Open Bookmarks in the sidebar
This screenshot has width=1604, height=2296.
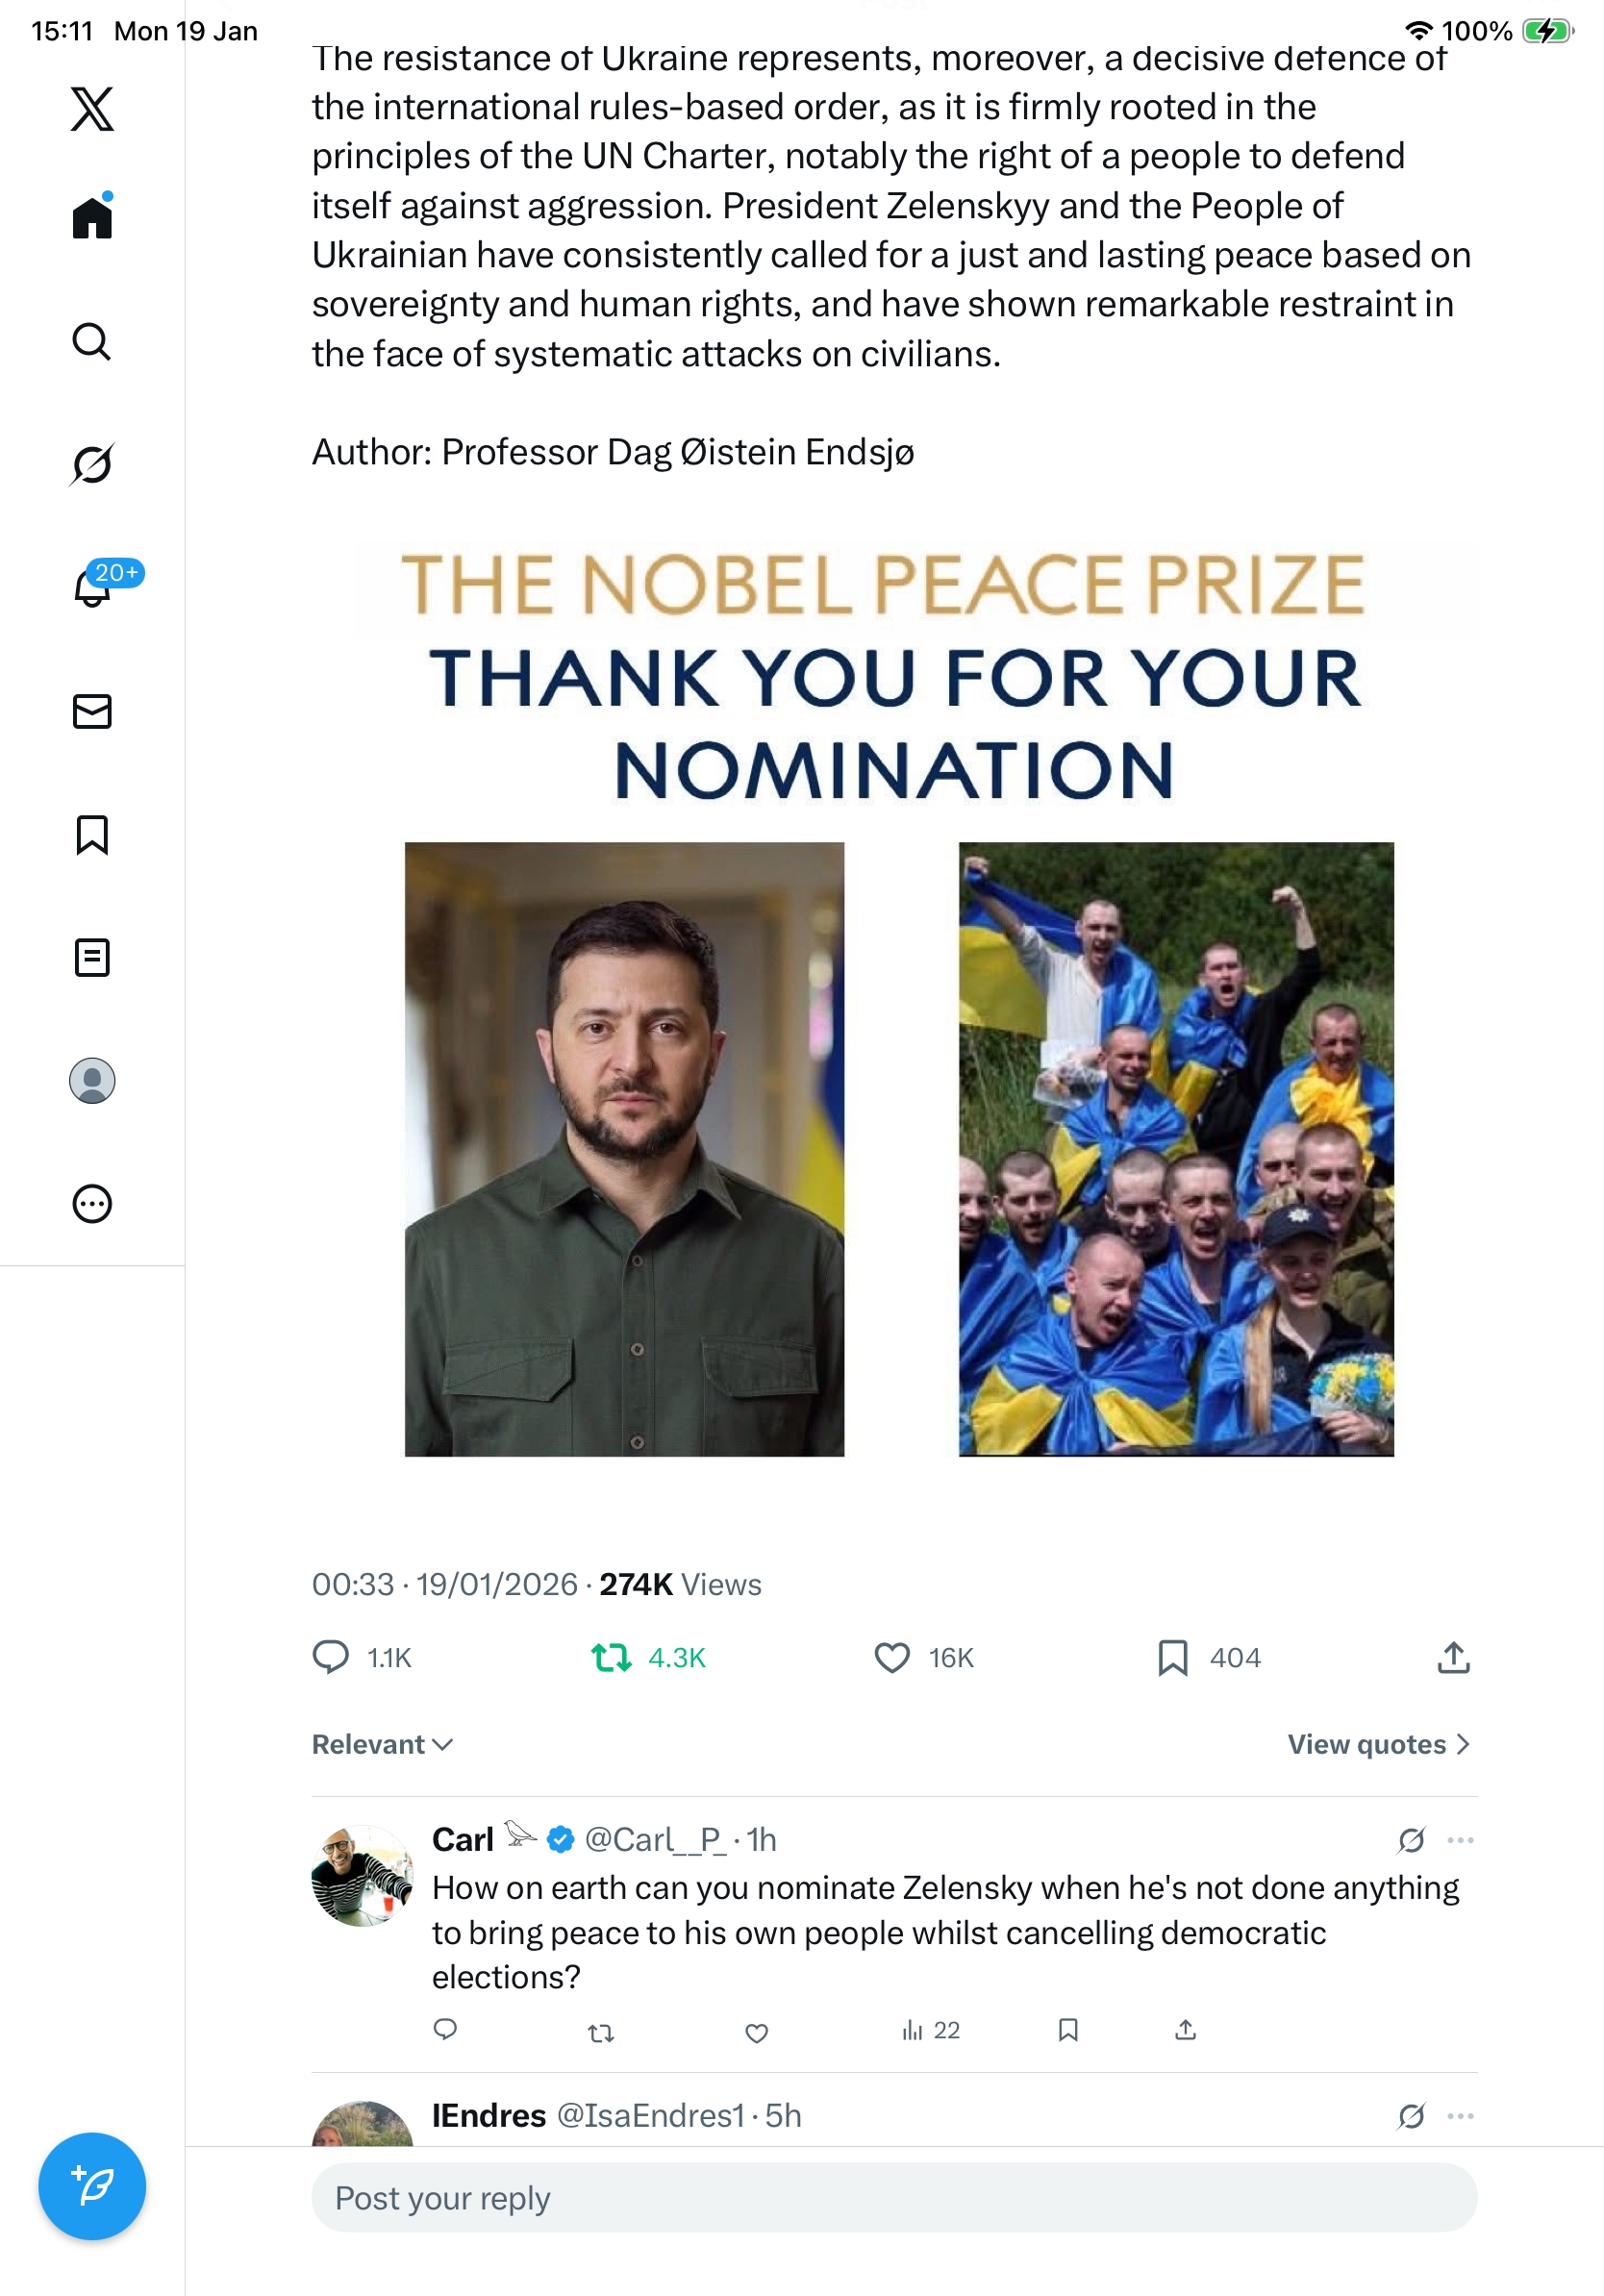point(92,835)
